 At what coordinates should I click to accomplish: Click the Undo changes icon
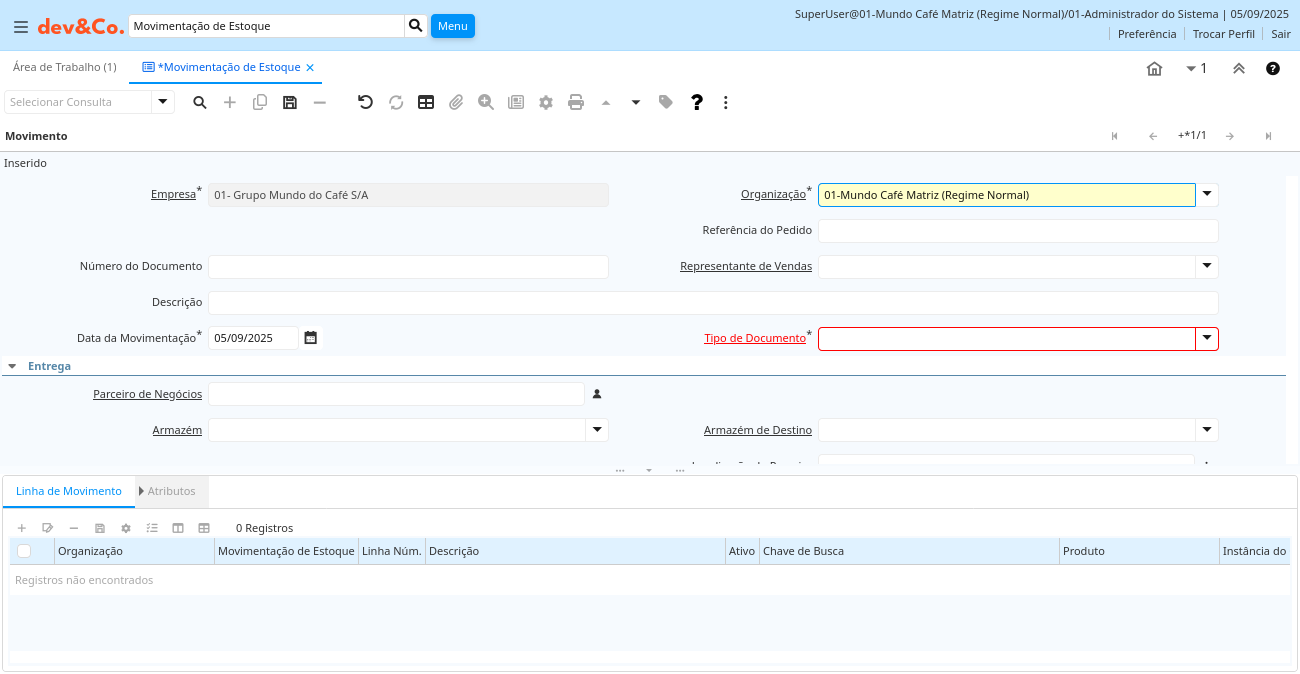tap(365, 102)
